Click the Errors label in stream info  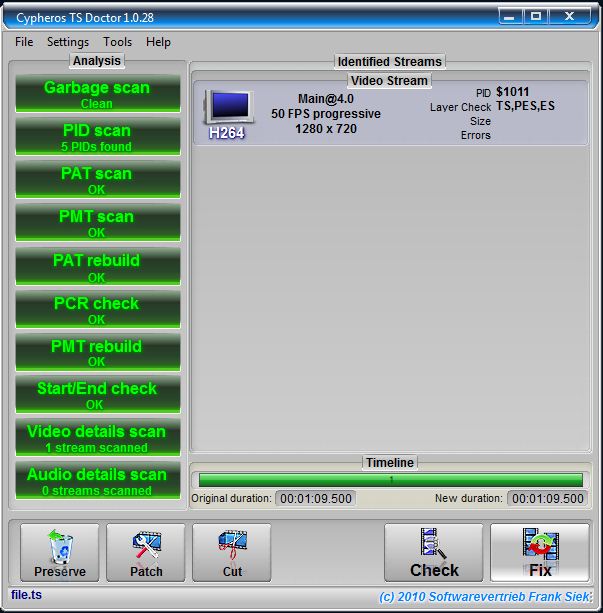[x=476, y=135]
